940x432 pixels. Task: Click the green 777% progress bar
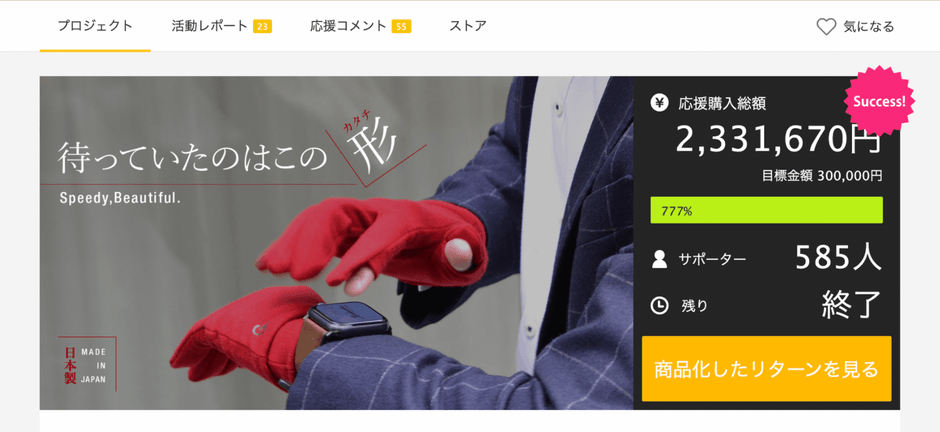766,210
